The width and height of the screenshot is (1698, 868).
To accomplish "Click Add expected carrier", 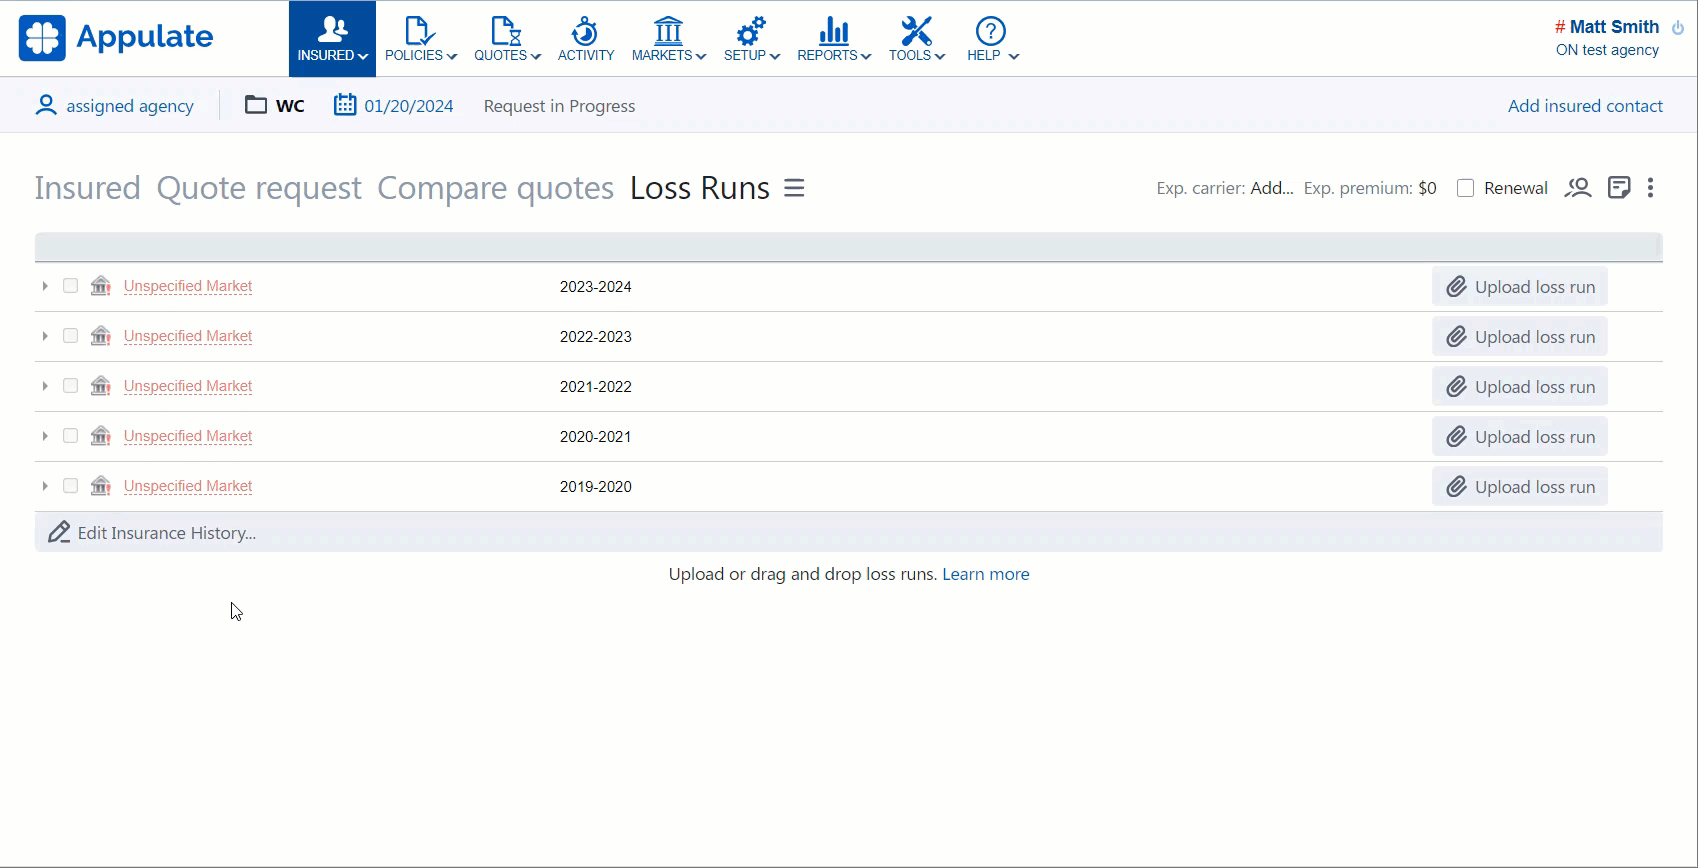I will 1272,188.
